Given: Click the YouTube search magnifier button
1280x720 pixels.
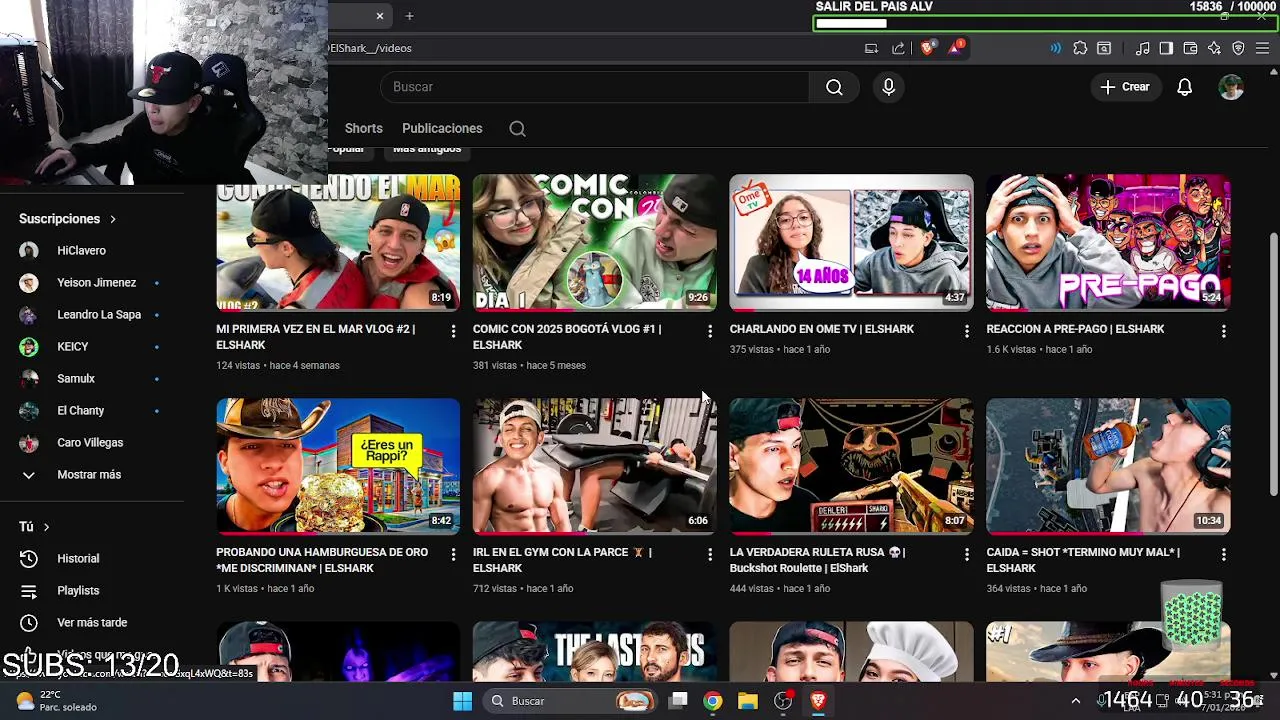Looking at the screenshot, I should tap(834, 87).
